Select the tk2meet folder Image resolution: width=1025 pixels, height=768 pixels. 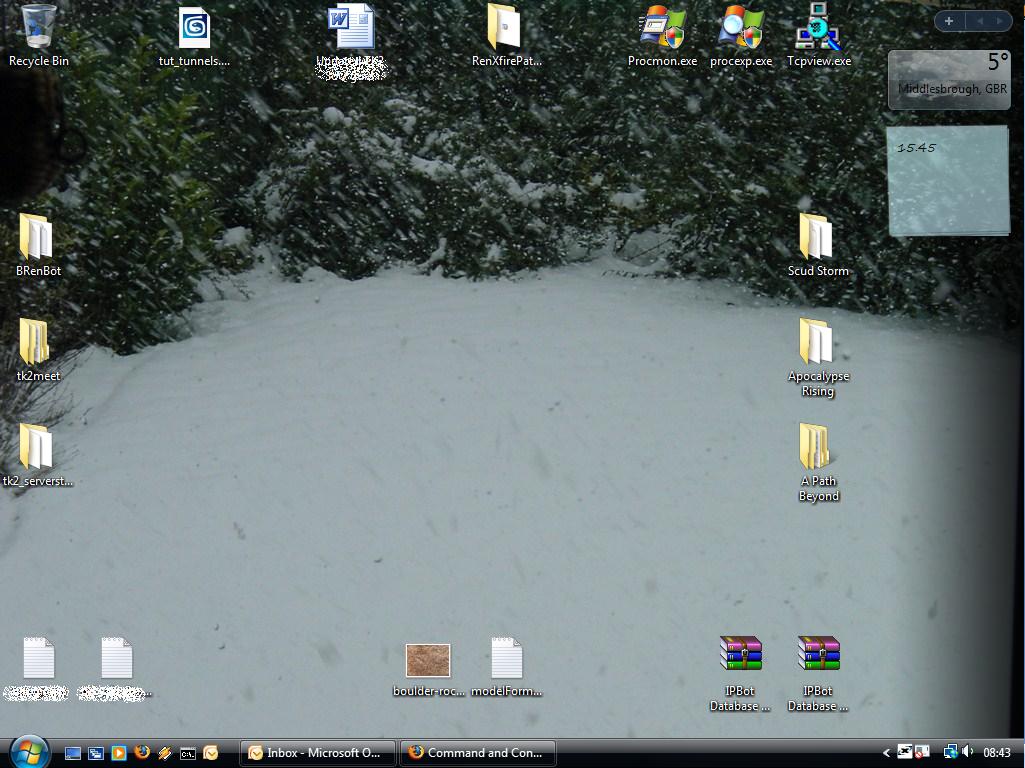pos(37,343)
